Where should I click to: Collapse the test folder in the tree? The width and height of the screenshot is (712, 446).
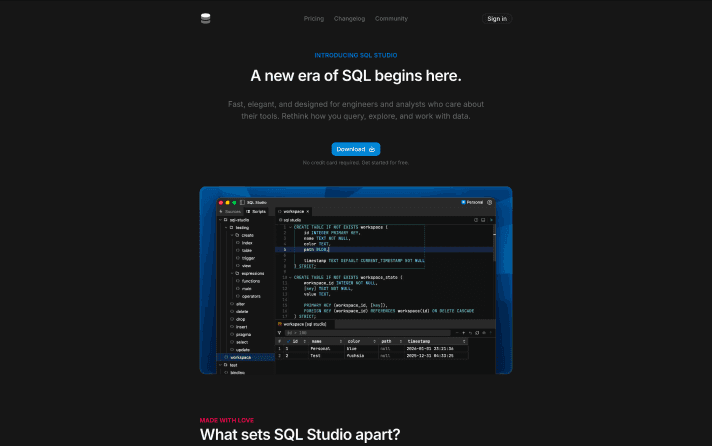(x=221, y=365)
